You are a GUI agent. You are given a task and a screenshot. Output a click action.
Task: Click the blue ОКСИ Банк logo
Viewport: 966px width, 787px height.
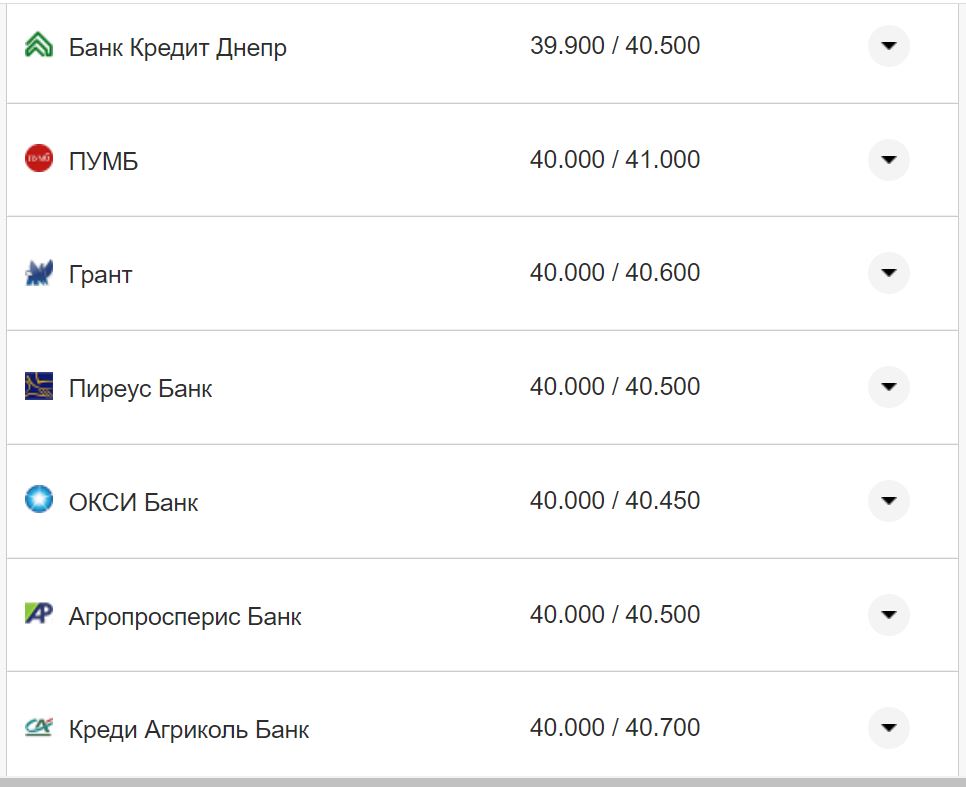39,500
